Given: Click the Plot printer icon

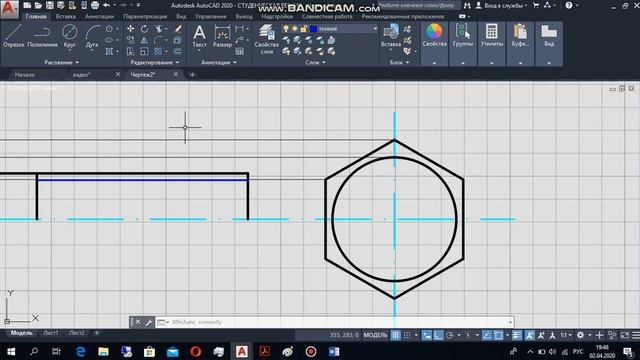Looking at the screenshot, I should (x=95, y=5).
